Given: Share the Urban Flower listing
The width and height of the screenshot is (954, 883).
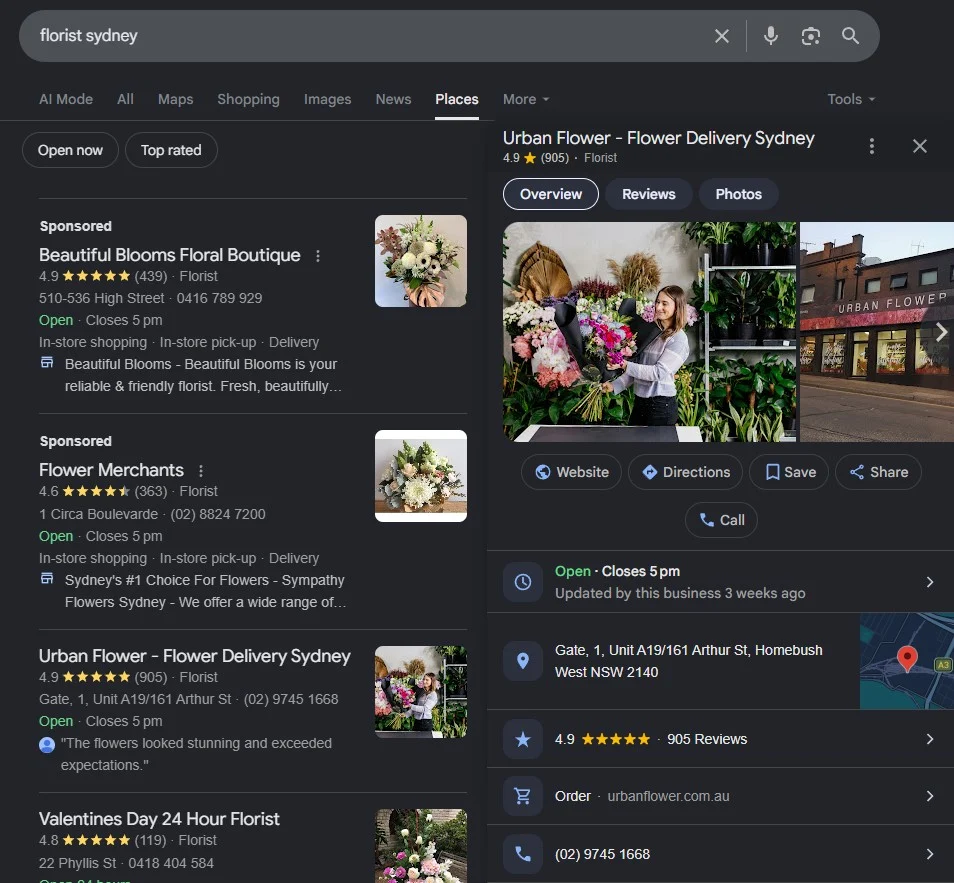Looking at the screenshot, I should point(878,472).
